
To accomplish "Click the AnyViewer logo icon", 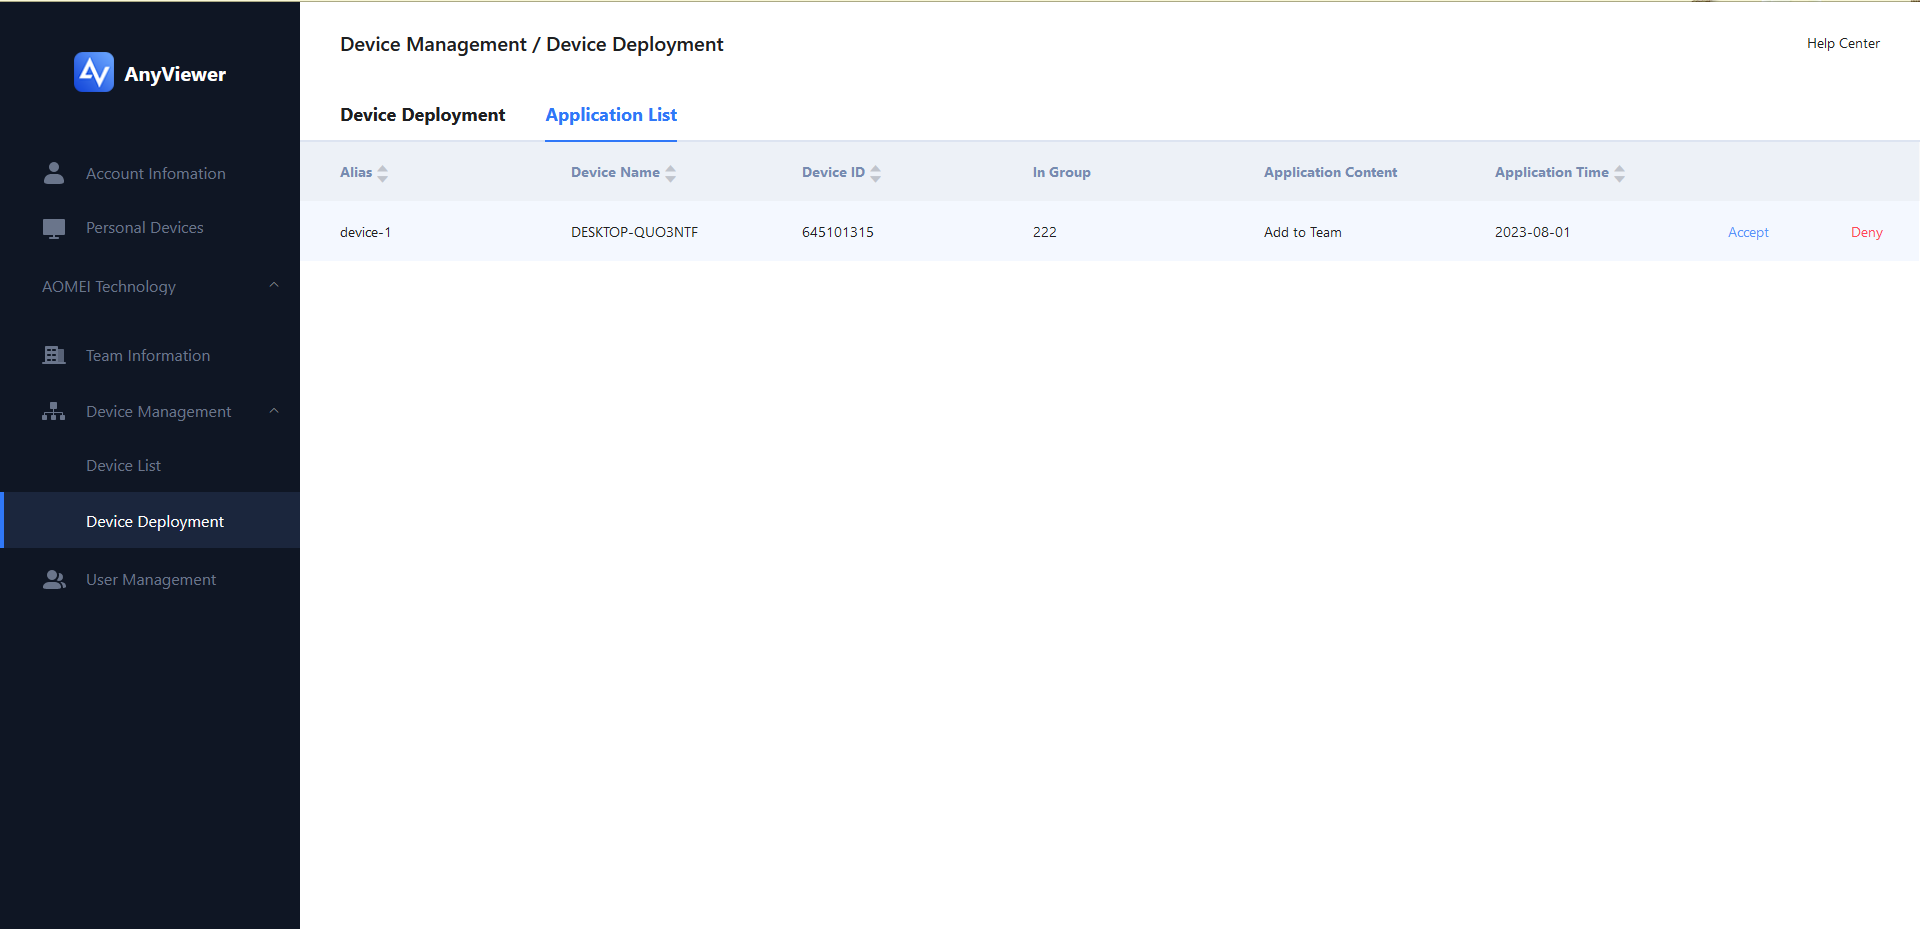I will click(94, 73).
